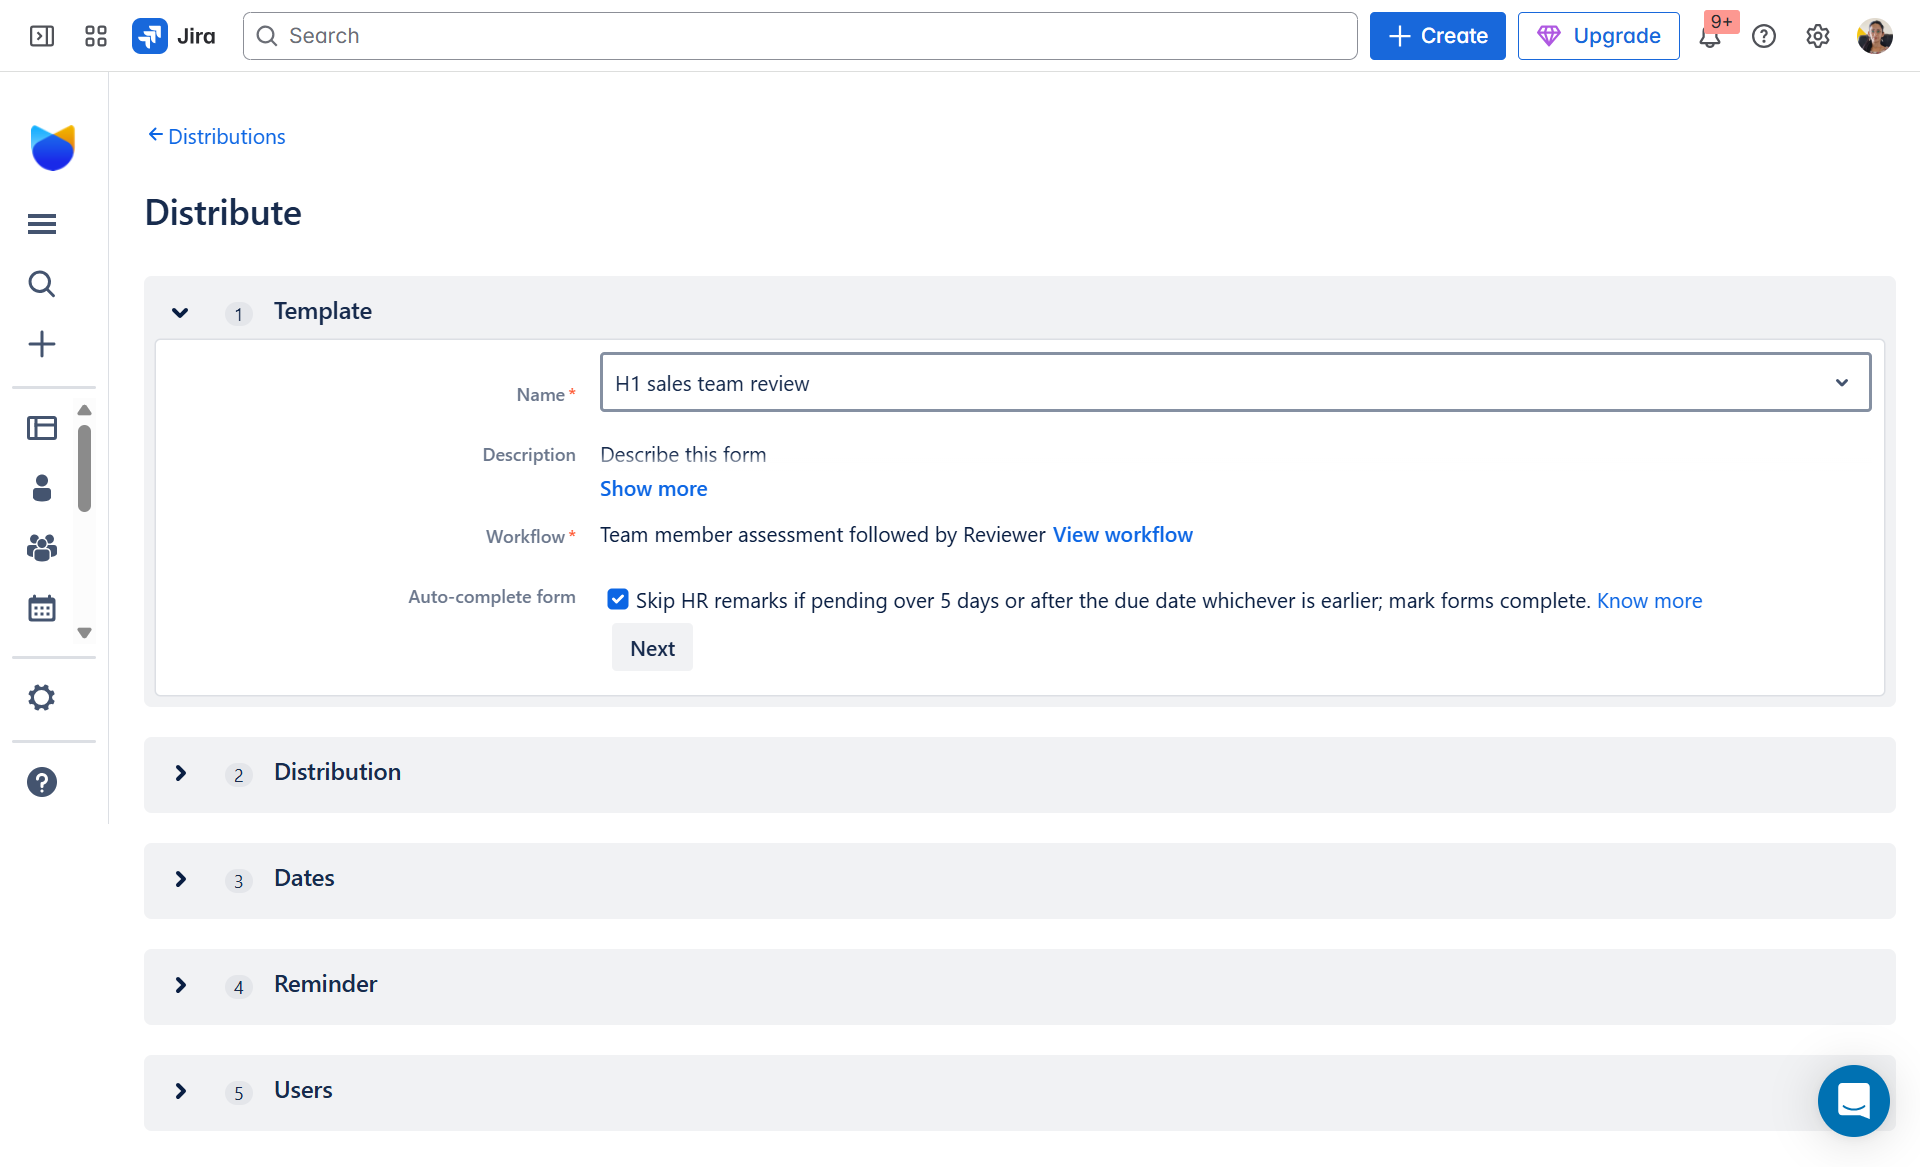Select the search icon in the left sidebar
The width and height of the screenshot is (1920, 1168).
[x=41, y=284]
